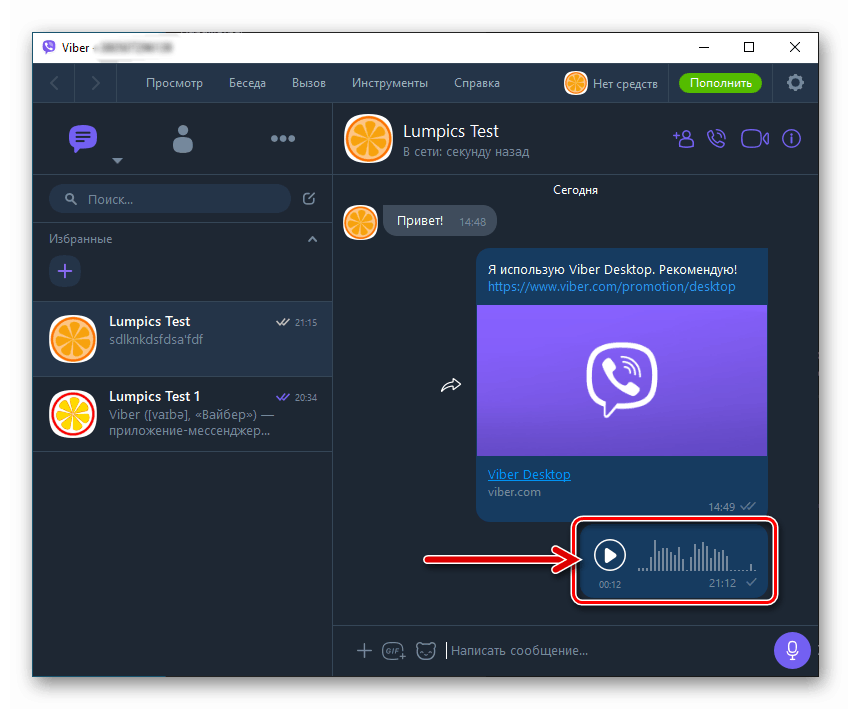Open the purple Viber preview image

(622, 380)
